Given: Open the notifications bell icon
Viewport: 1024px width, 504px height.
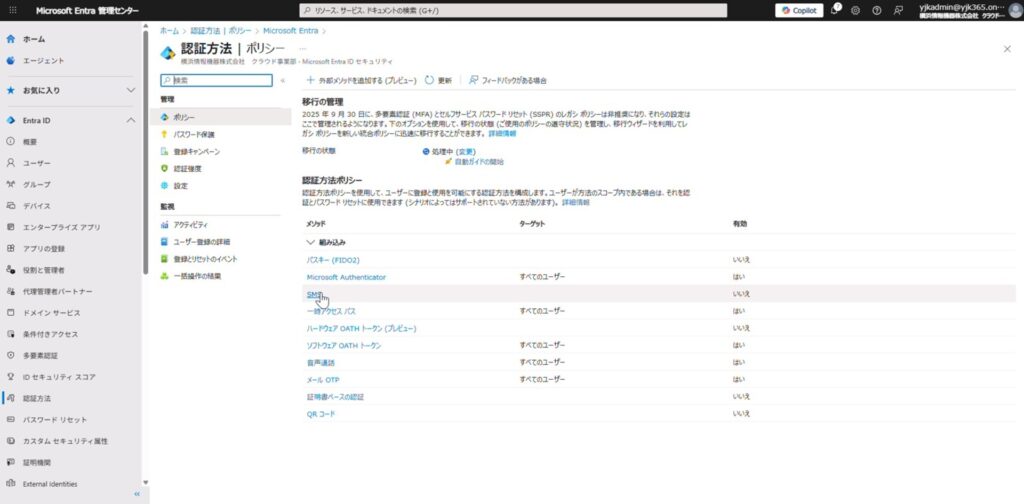Looking at the screenshot, I should coord(834,10).
